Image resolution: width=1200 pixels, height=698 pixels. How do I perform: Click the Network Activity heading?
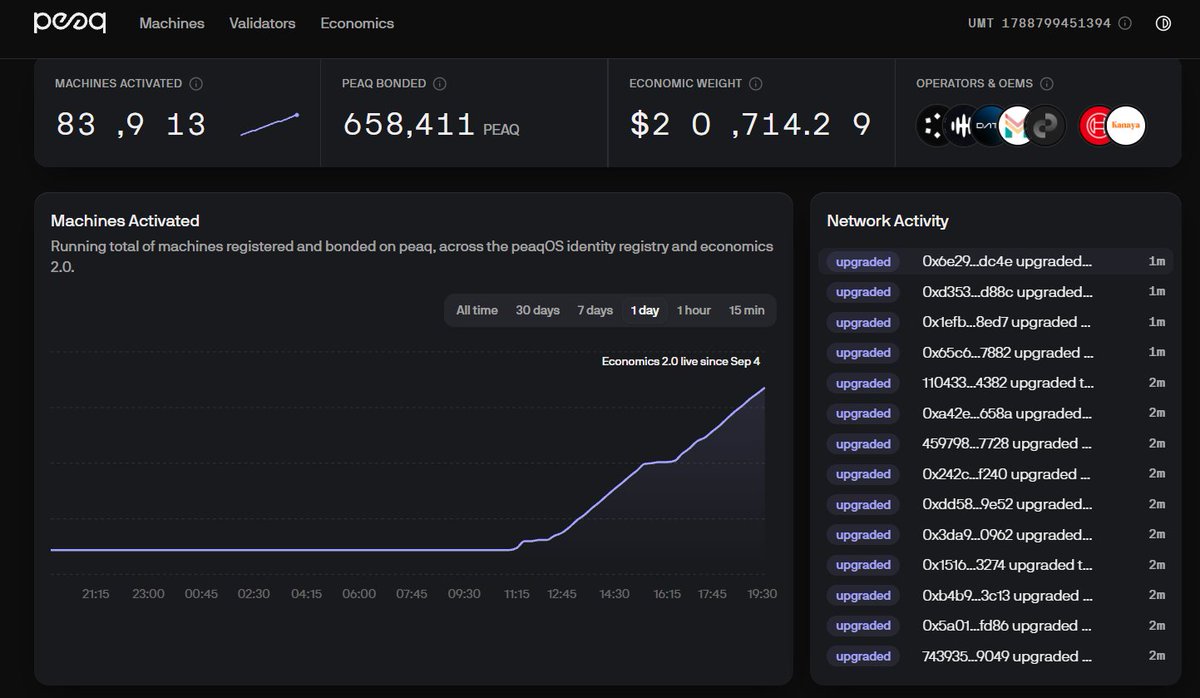(x=888, y=221)
